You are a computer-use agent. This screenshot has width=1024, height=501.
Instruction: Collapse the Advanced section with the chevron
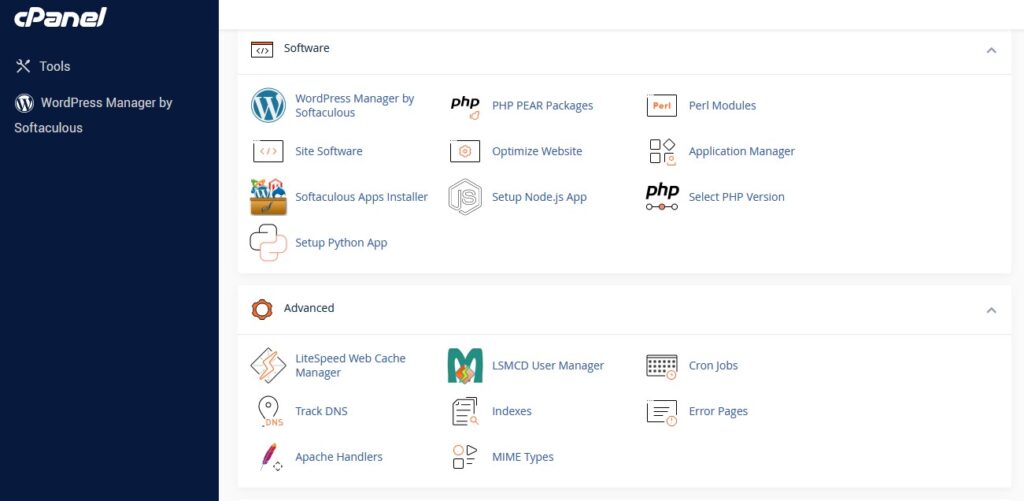coord(991,310)
